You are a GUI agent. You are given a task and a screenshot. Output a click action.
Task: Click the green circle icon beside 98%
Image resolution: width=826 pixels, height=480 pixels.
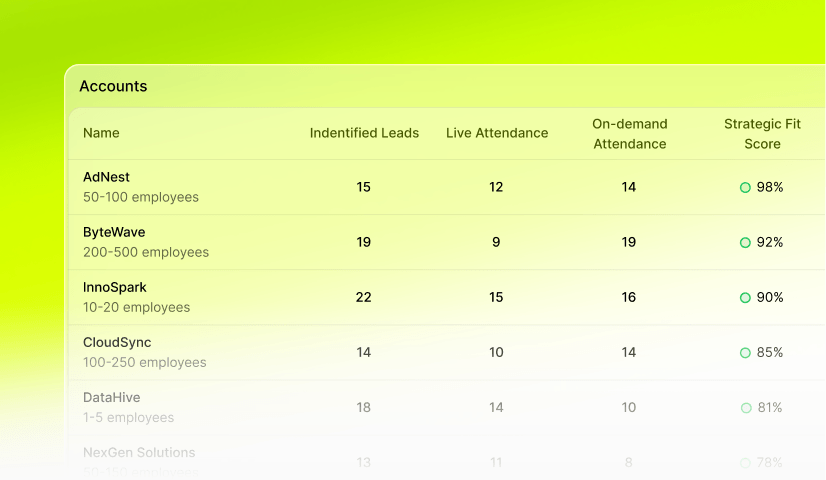[x=745, y=187]
